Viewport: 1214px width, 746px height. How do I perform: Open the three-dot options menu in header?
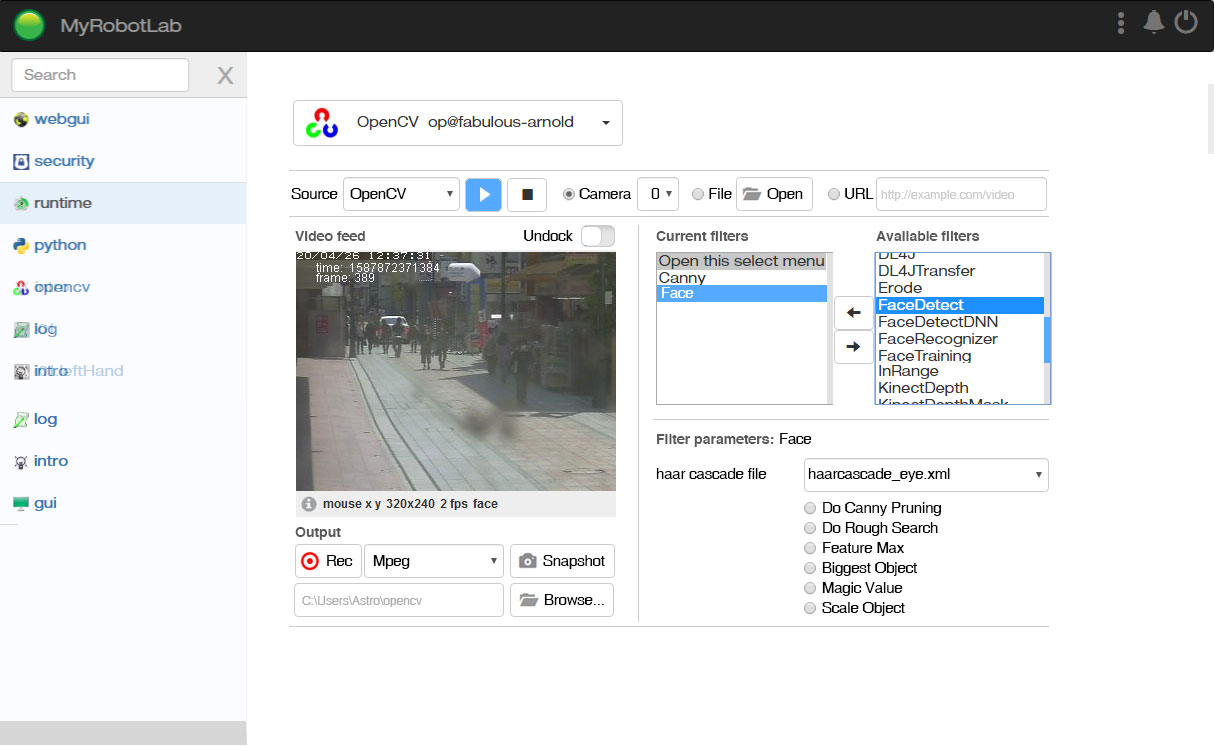(1122, 23)
